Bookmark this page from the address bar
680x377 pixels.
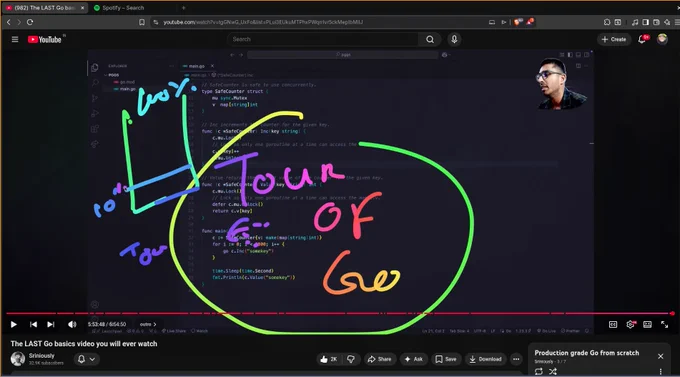point(142,22)
